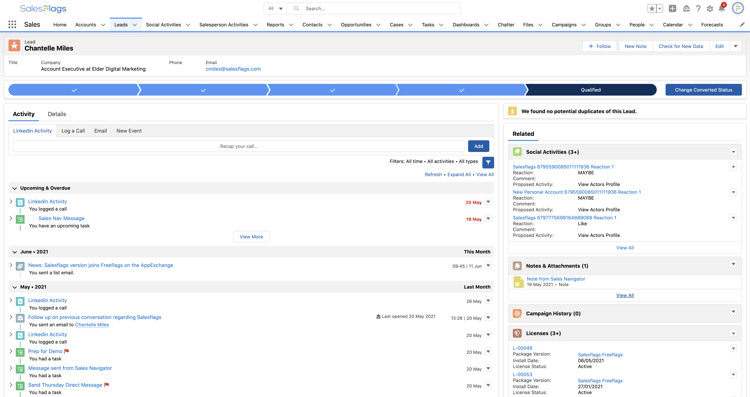Click the search magnifier icon
This screenshot has width=750, height=397.
297,9
